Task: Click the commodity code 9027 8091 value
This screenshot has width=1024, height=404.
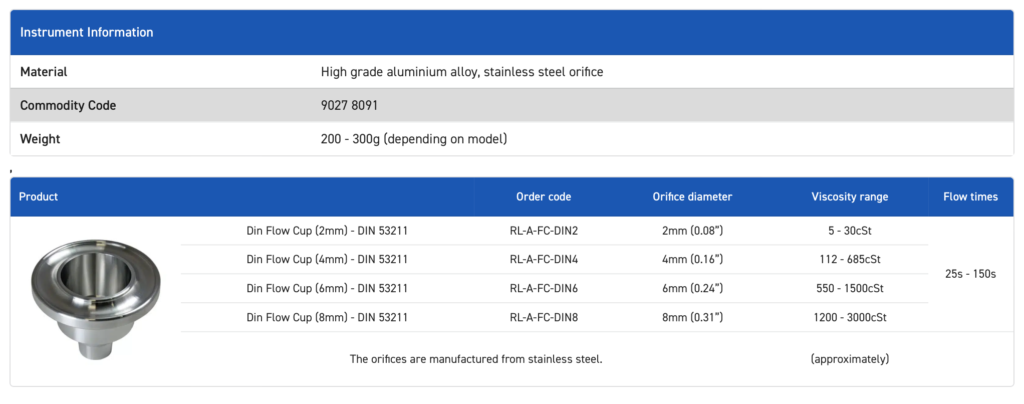Action: click(x=349, y=105)
